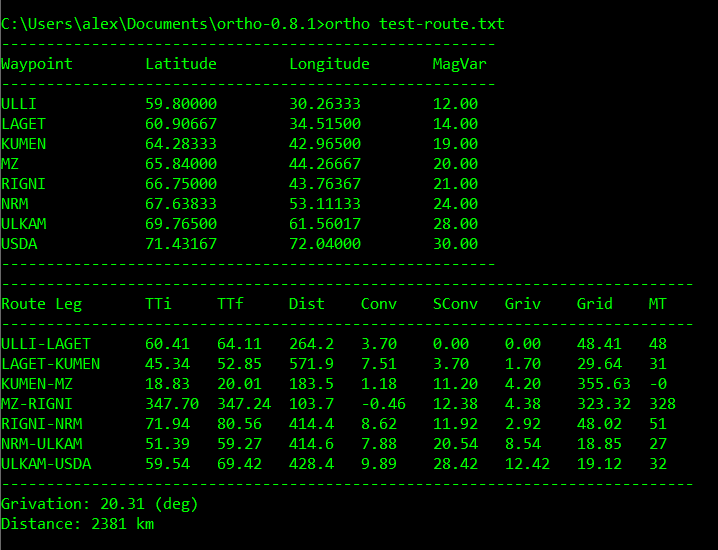This screenshot has width=718, height=550.
Task: Select MagVar value 24.00
Action: pyautogui.click(x=455, y=204)
